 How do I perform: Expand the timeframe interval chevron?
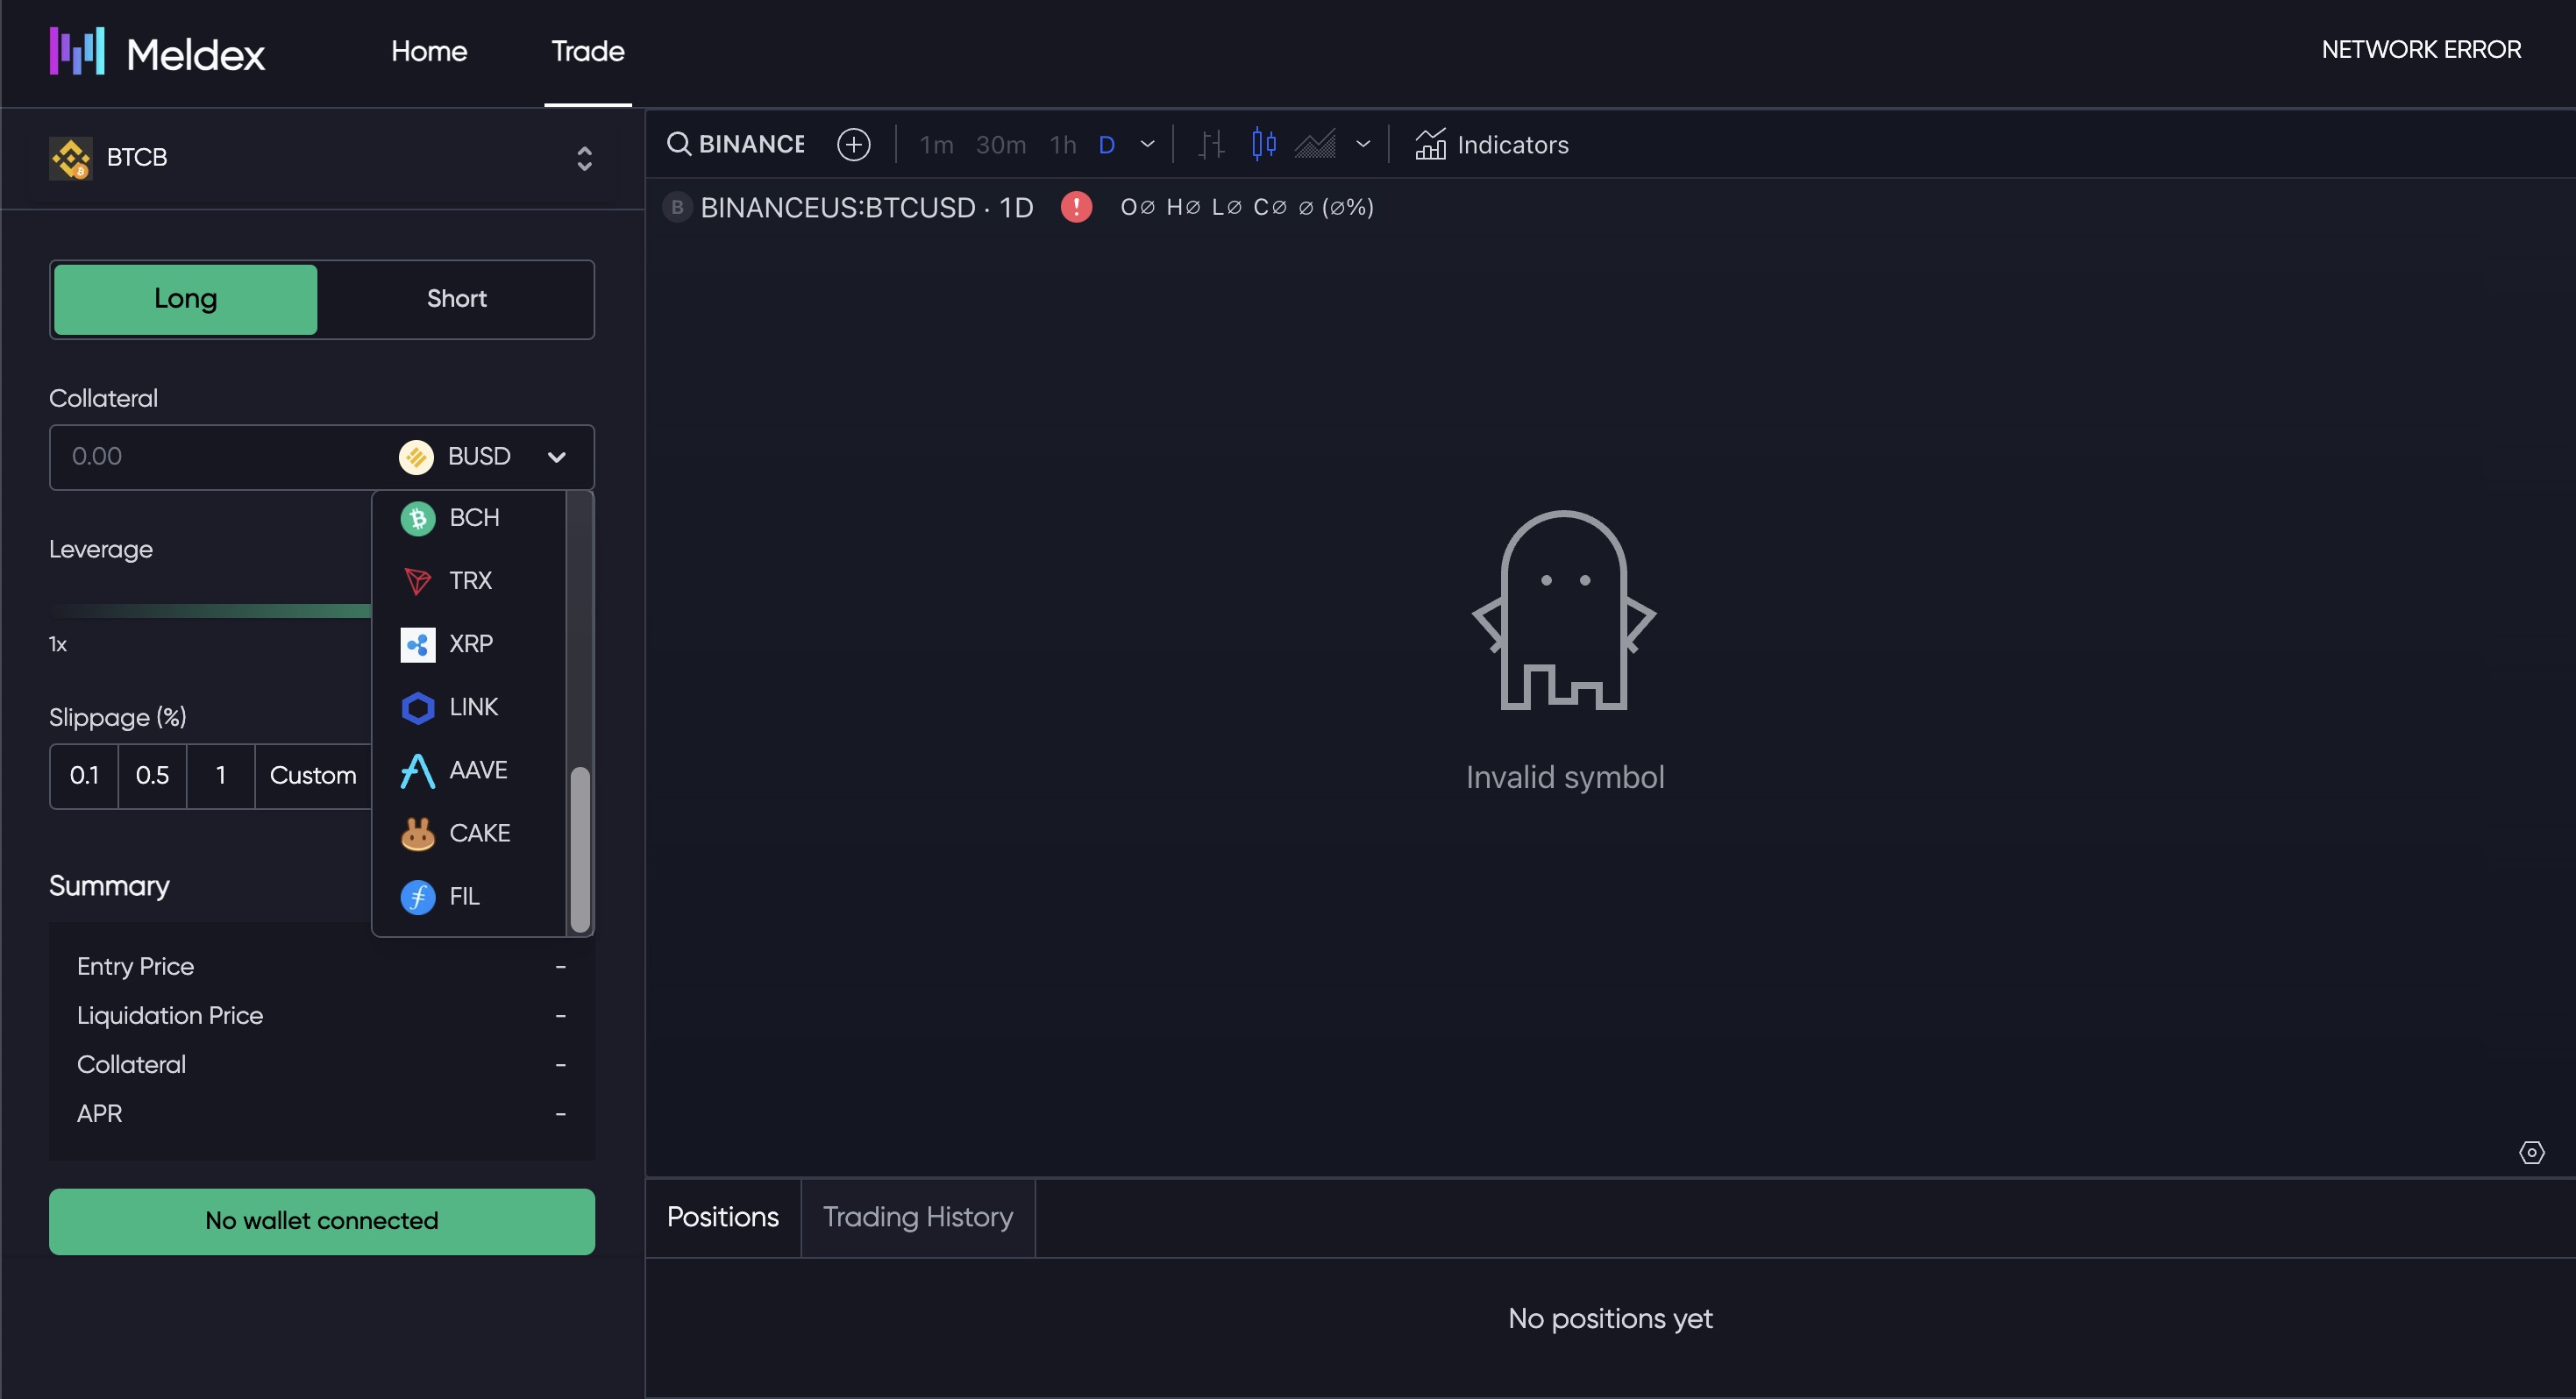(x=1147, y=144)
